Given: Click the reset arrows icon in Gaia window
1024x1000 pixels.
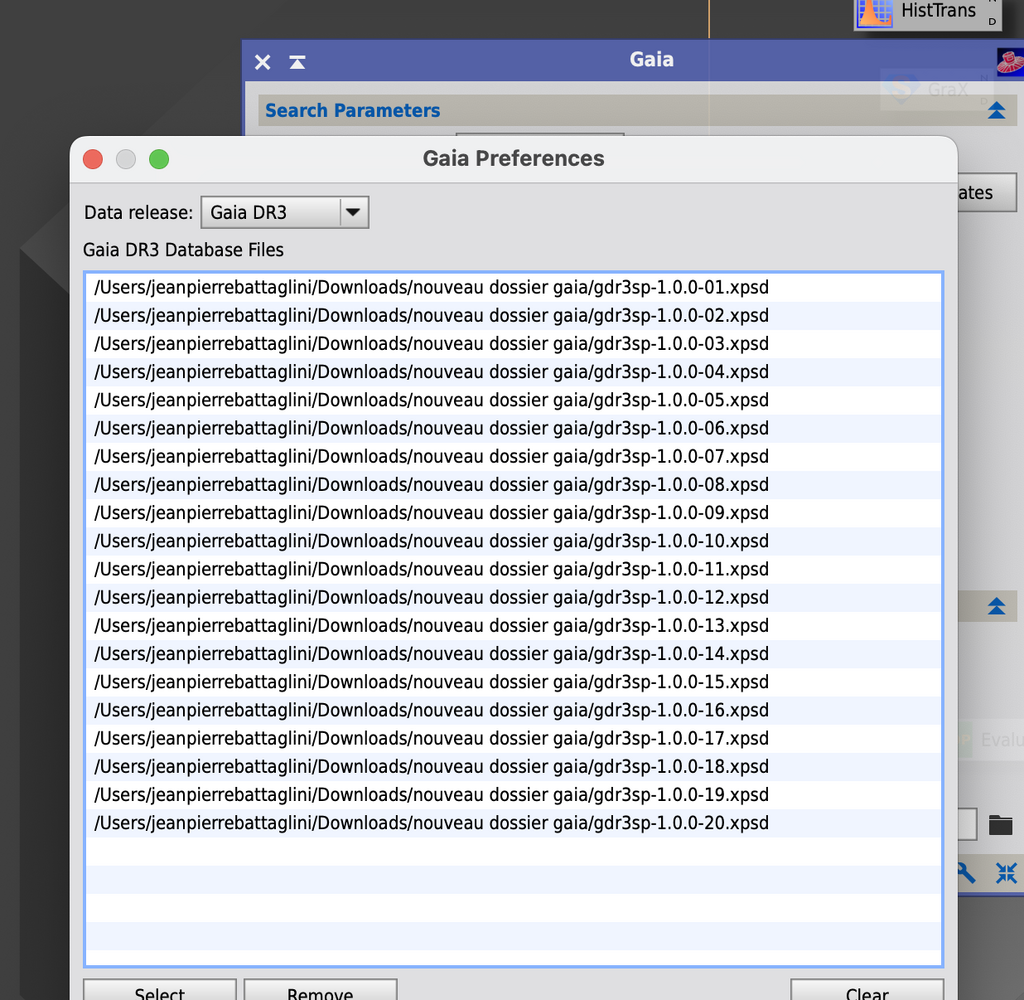Looking at the screenshot, I should click(x=1006, y=873).
